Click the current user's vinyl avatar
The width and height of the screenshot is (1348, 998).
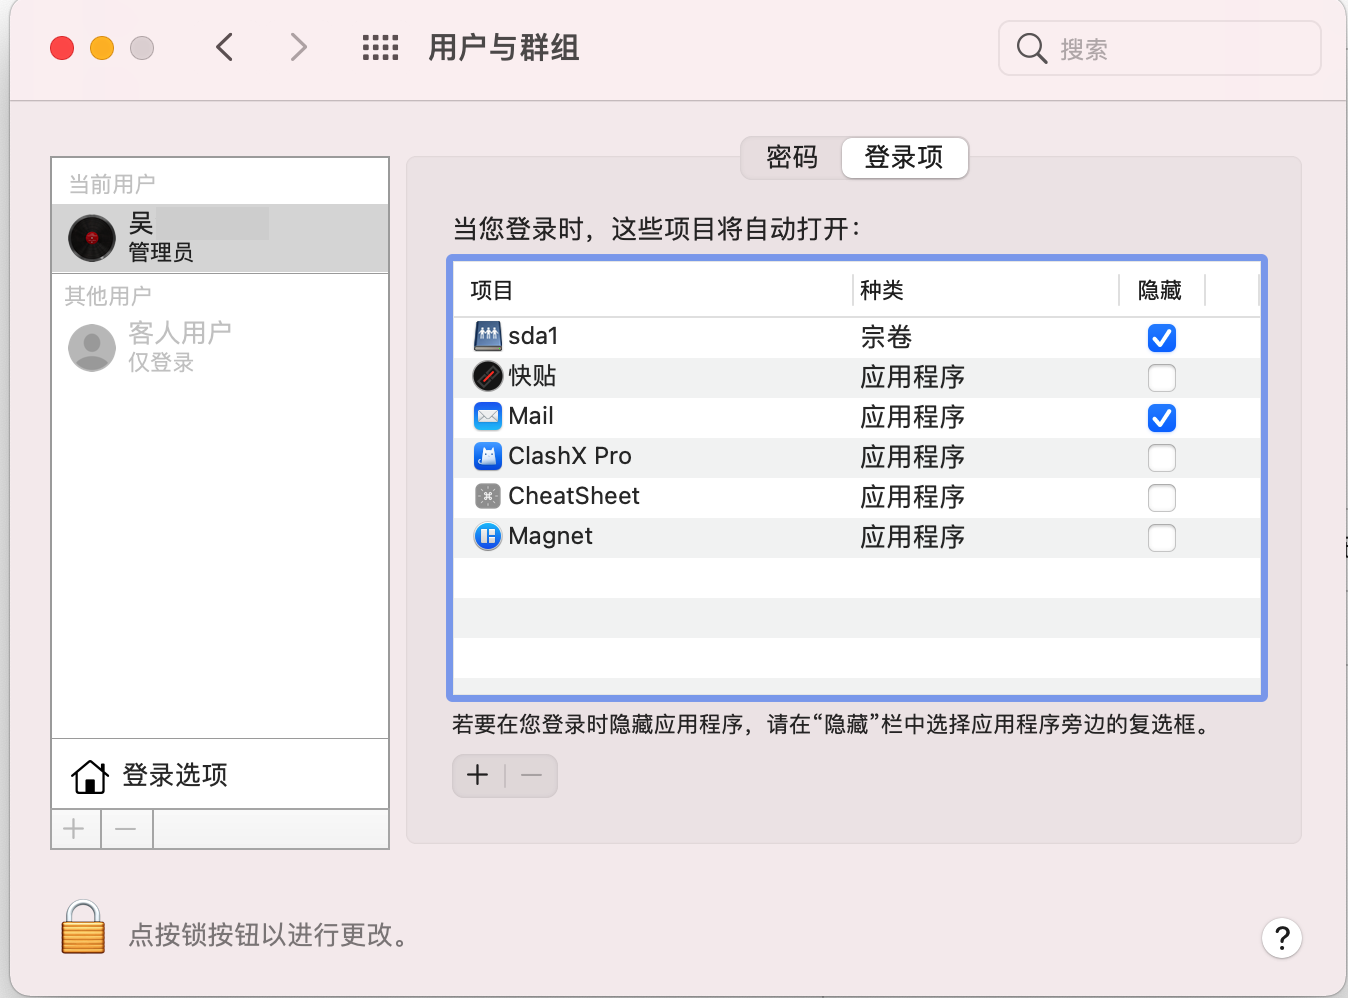pos(92,238)
